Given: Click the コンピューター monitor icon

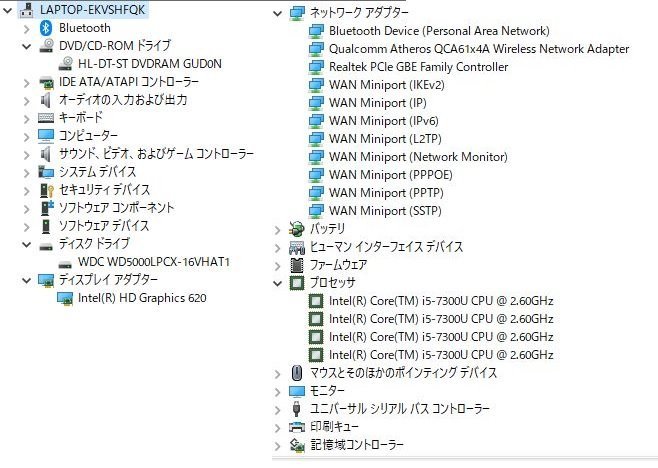Looking at the screenshot, I should pyautogui.click(x=46, y=136).
